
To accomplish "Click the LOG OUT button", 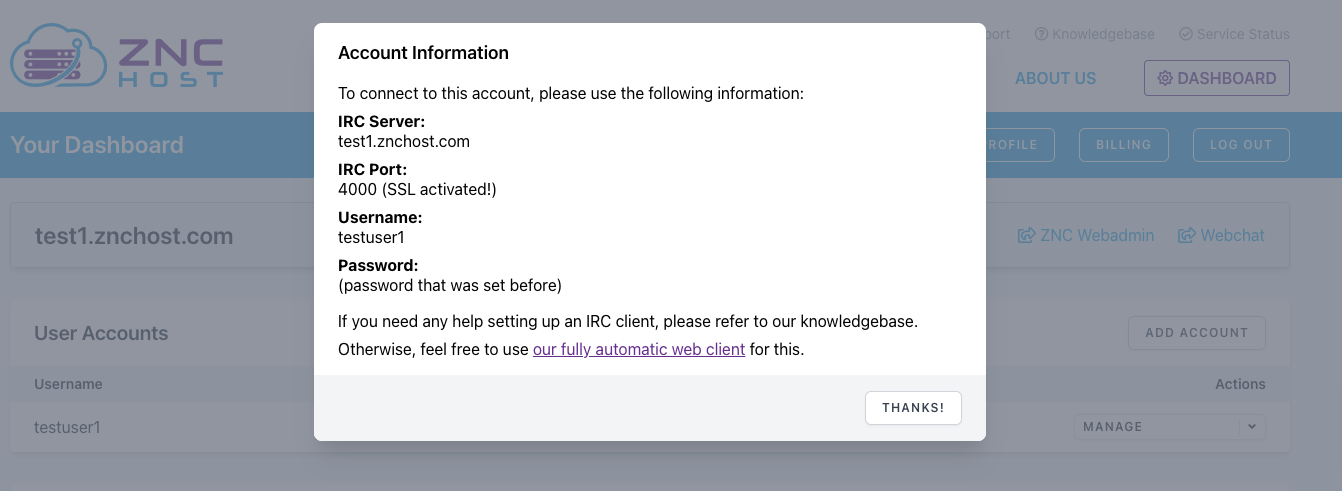I will (x=1240, y=145).
